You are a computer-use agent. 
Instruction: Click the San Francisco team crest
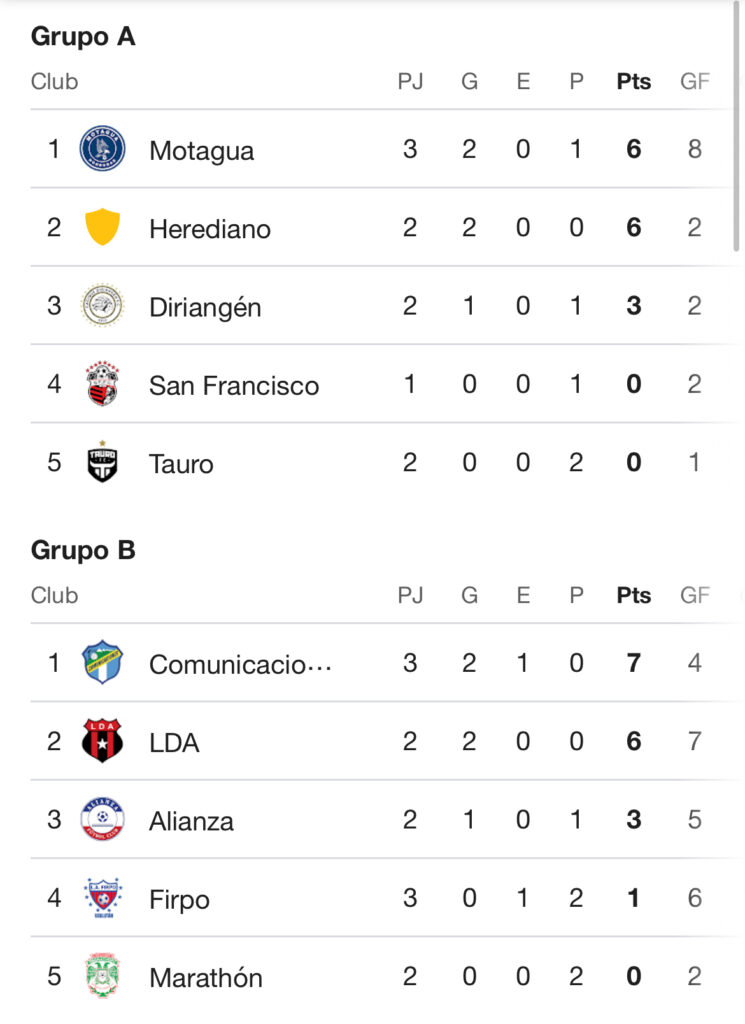pos(102,384)
